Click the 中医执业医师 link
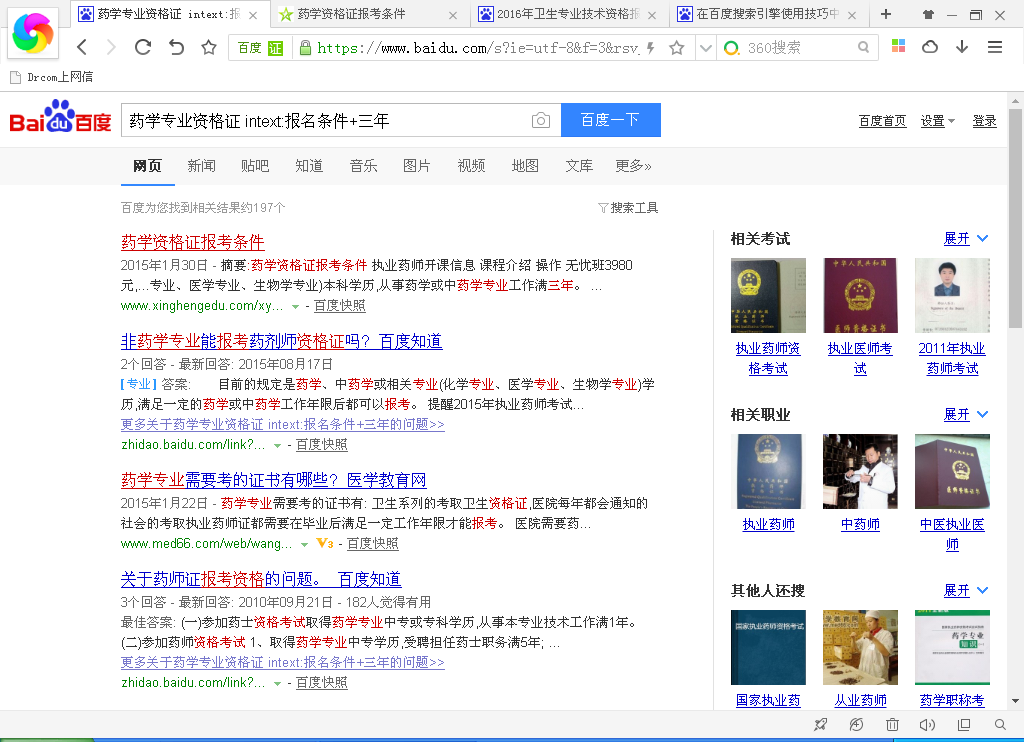 coord(952,534)
